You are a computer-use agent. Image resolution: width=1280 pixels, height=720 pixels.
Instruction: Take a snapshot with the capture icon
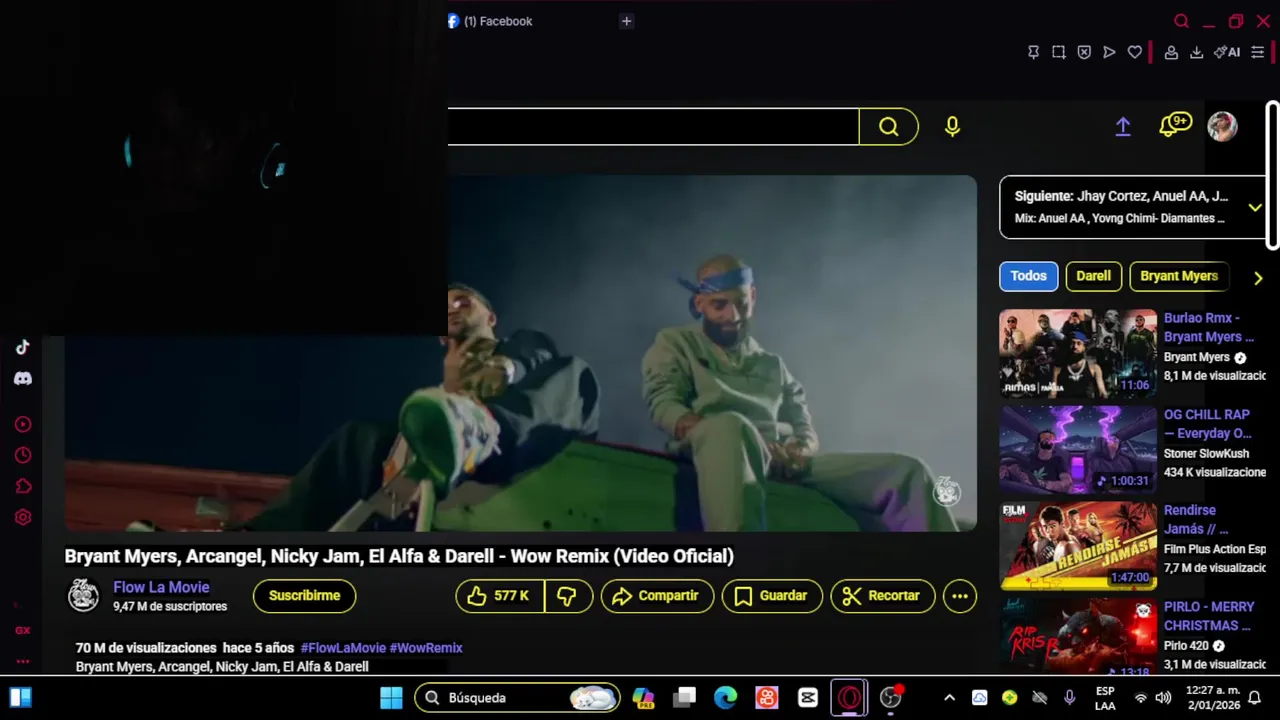point(1059,52)
